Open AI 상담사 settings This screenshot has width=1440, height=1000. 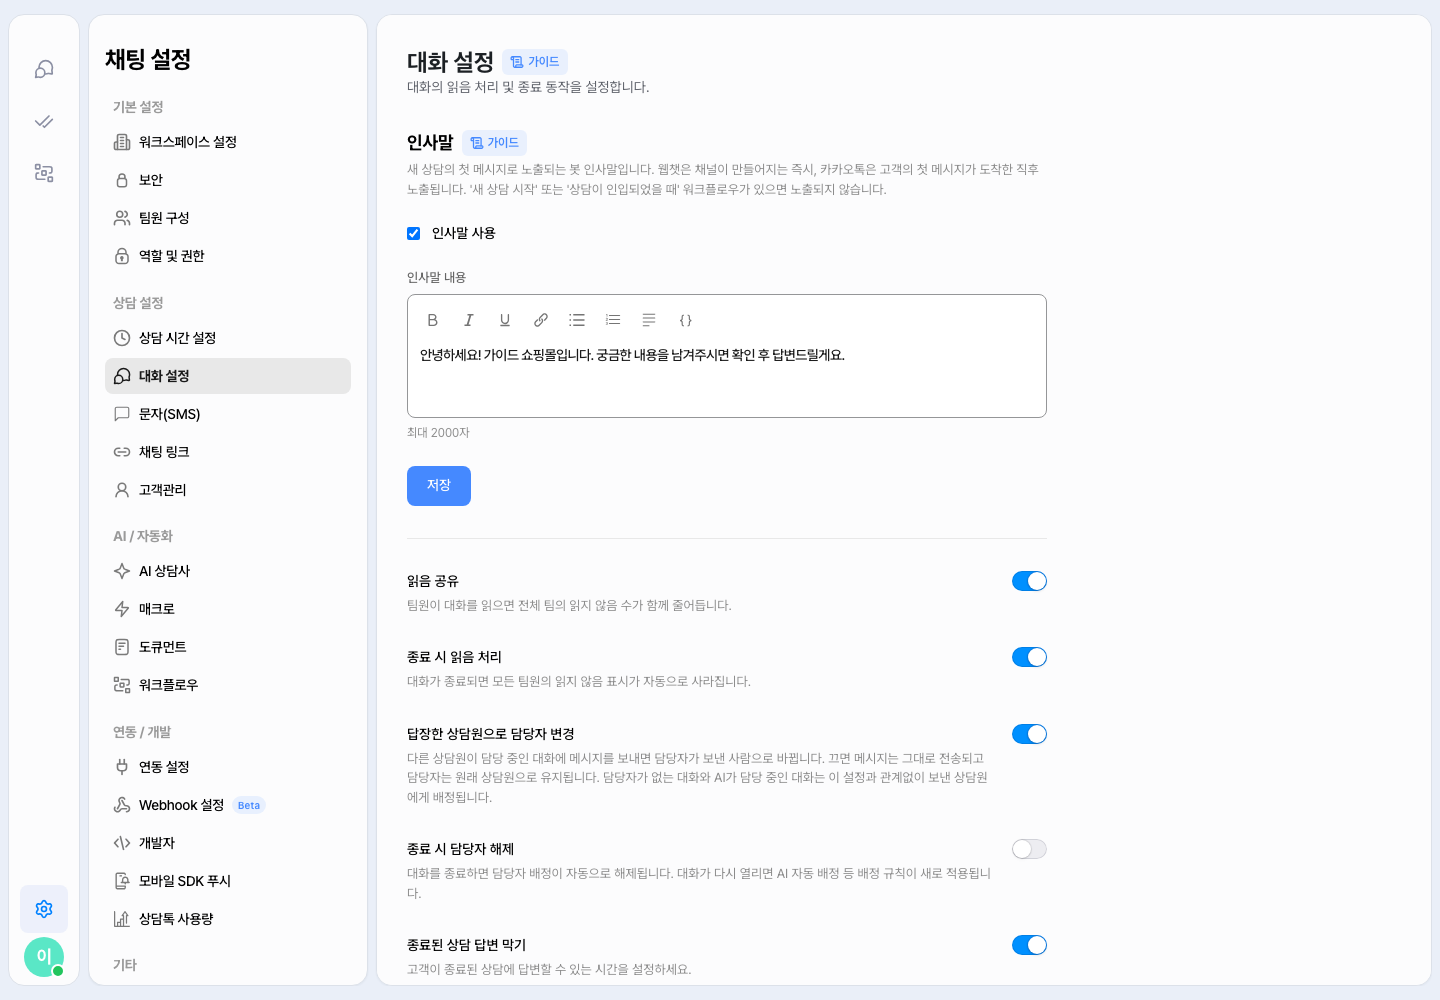[x=228, y=571]
